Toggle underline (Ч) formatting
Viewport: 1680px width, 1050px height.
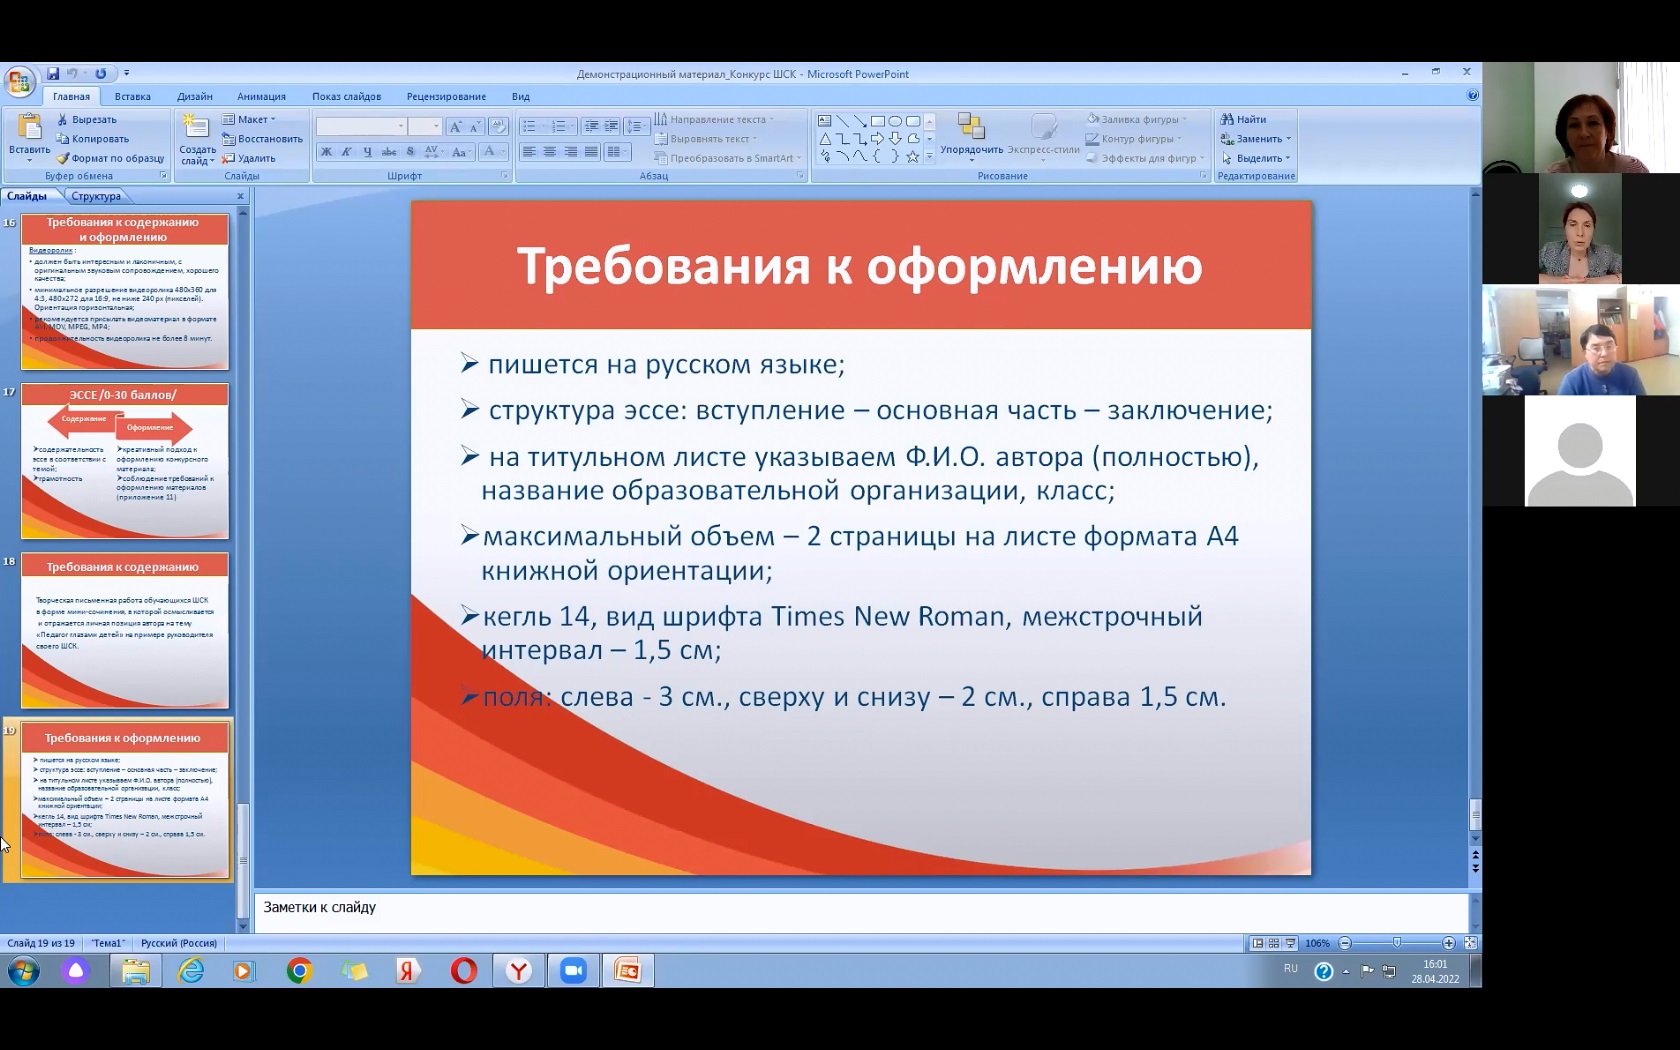(368, 152)
